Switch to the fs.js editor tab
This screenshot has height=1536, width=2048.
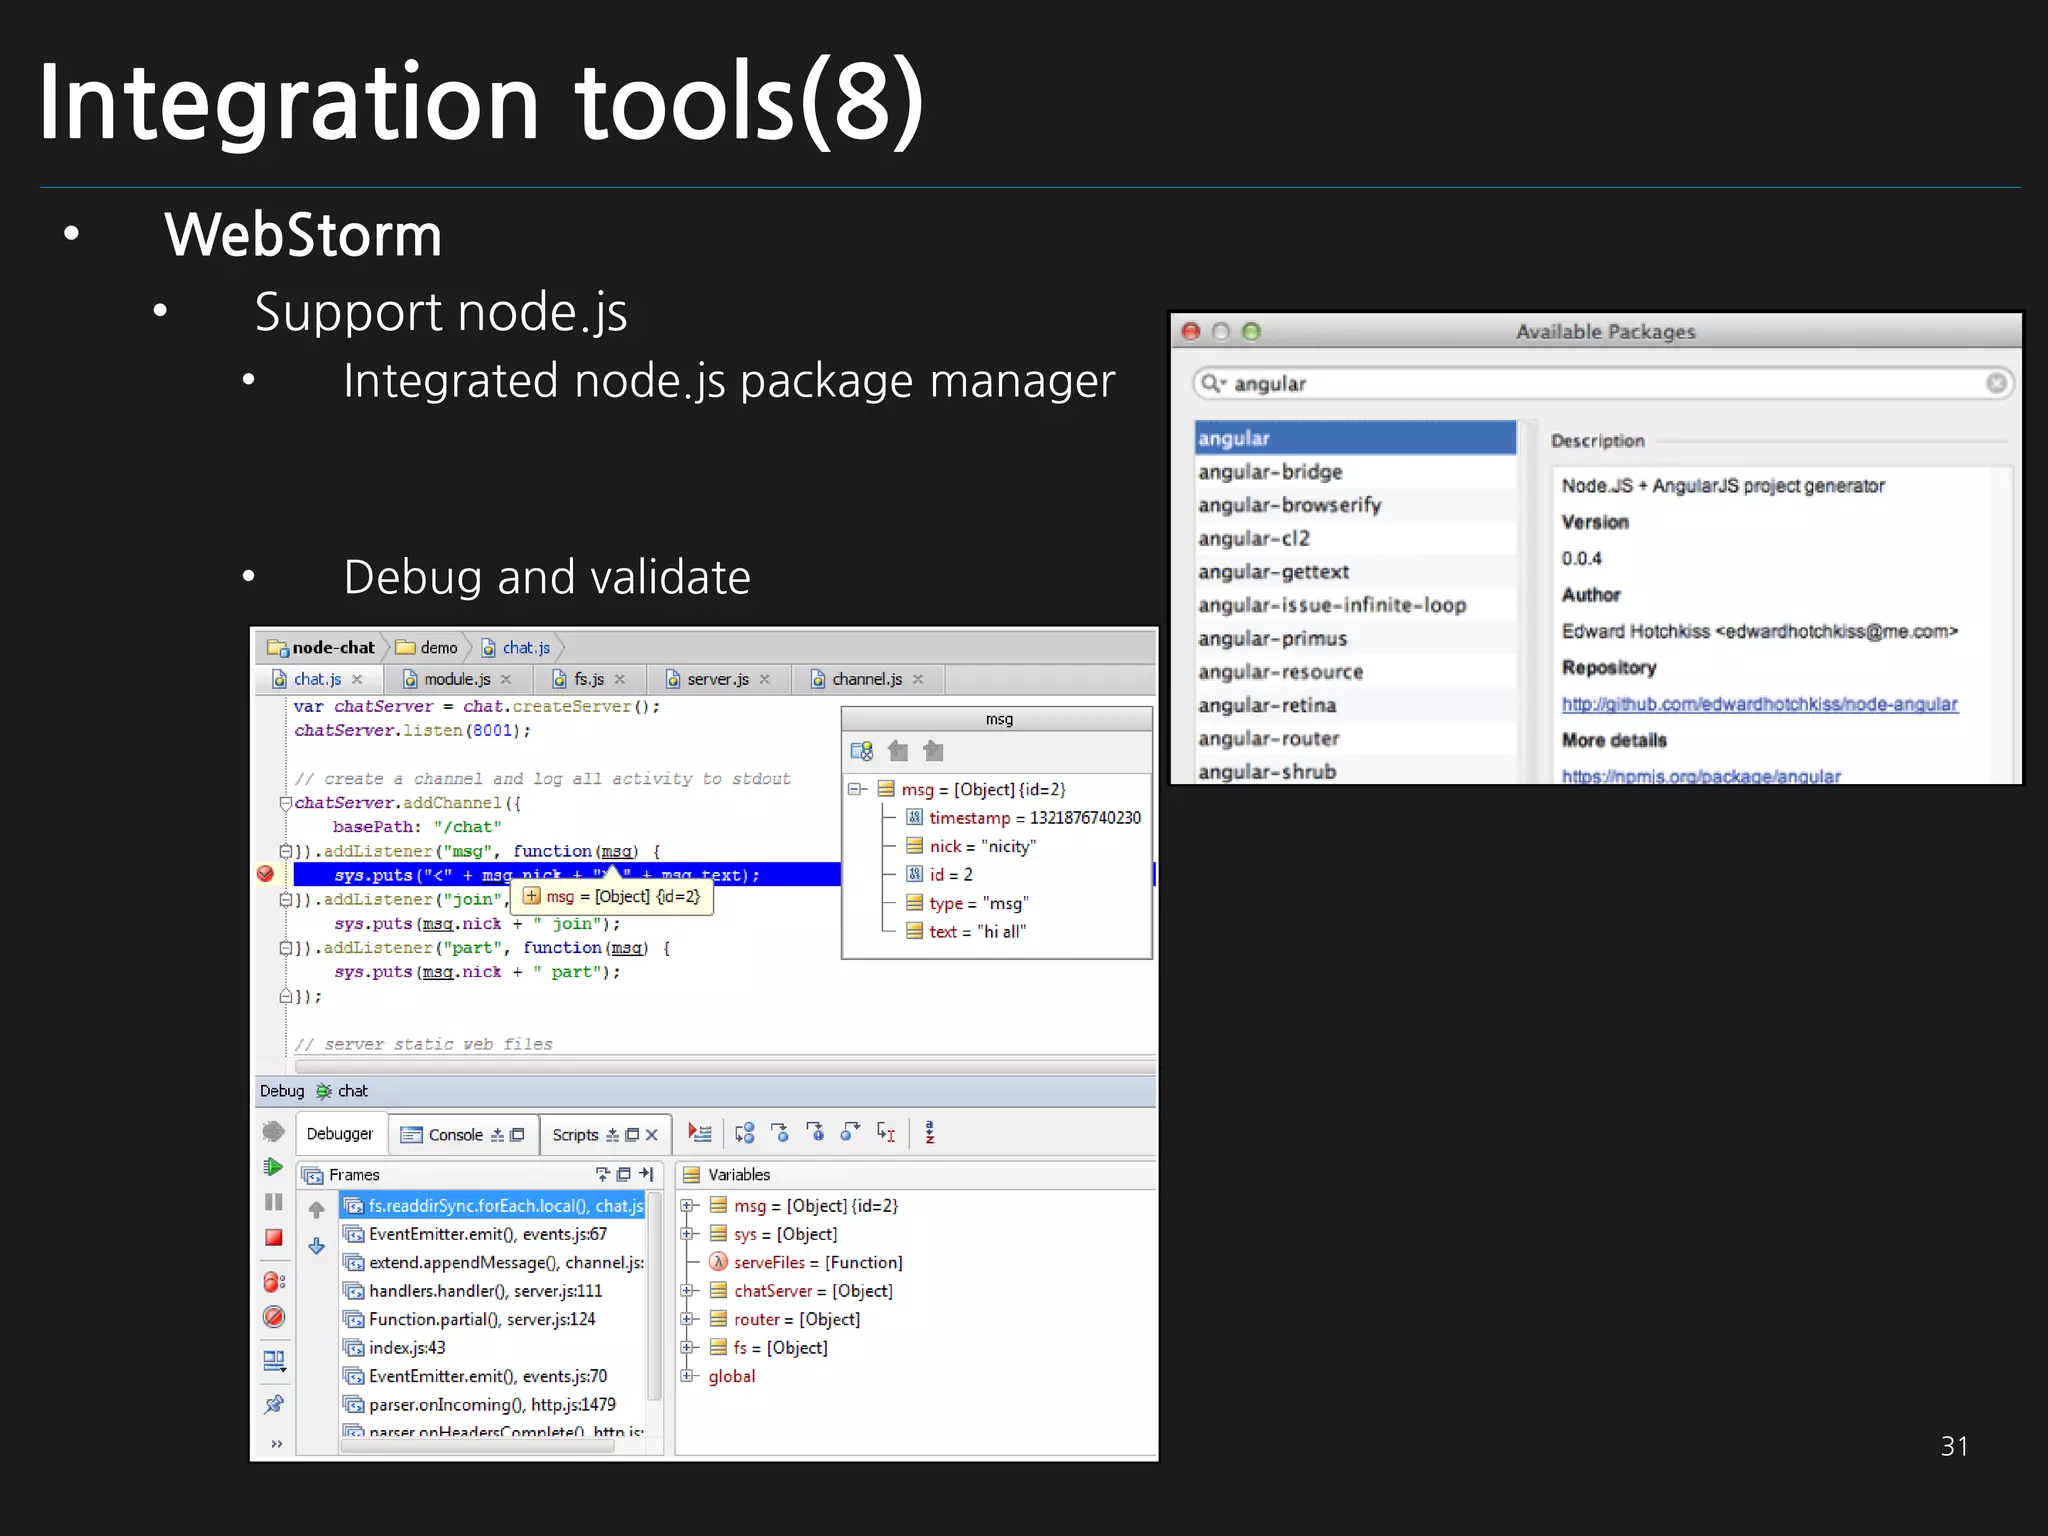pyautogui.click(x=590, y=679)
